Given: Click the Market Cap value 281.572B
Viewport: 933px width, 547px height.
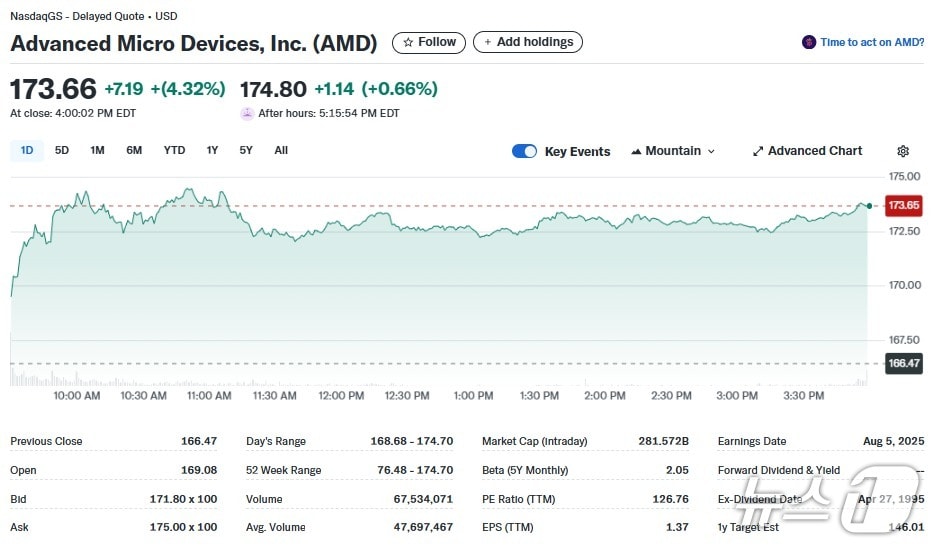Looking at the screenshot, I should 663,441.
